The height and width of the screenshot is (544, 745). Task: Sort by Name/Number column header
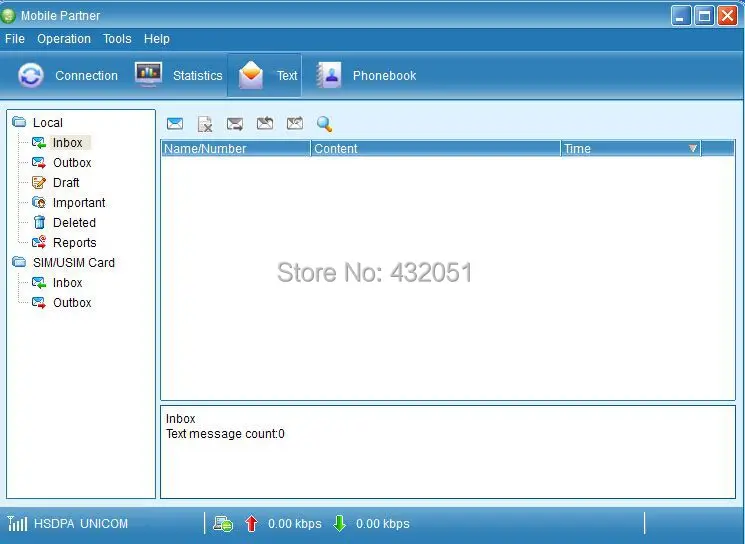click(x=236, y=148)
